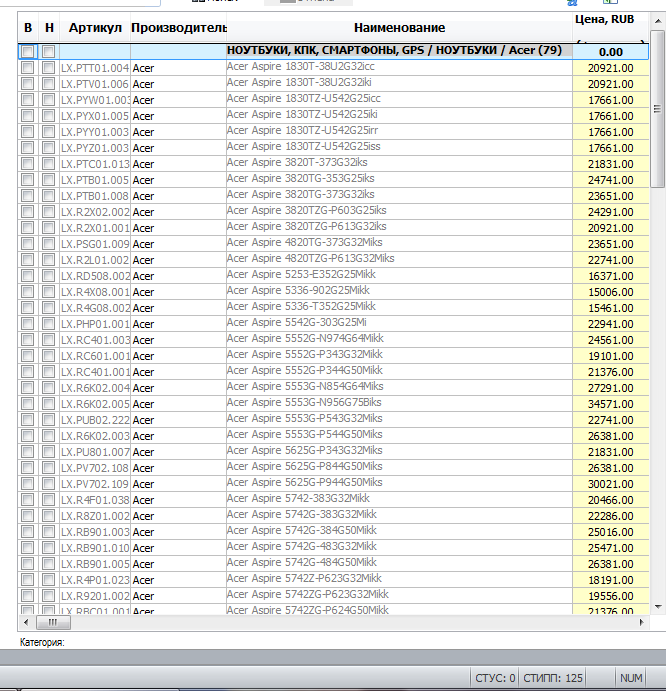Image resolution: width=666 pixels, height=691 pixels.
Task: Click price 27291.00
Action: [610, 388]
